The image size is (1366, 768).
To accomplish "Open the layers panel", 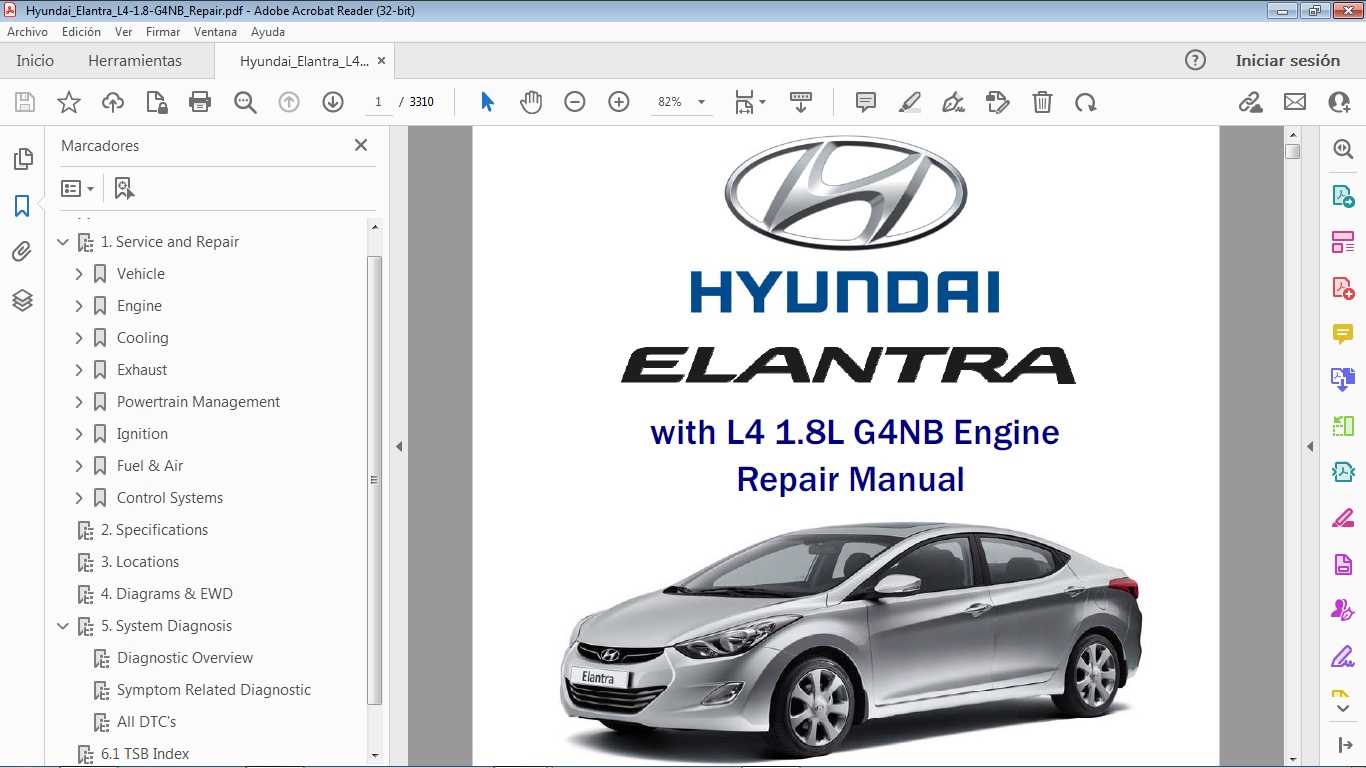I will pyautogui.click(x=22, y=300).
